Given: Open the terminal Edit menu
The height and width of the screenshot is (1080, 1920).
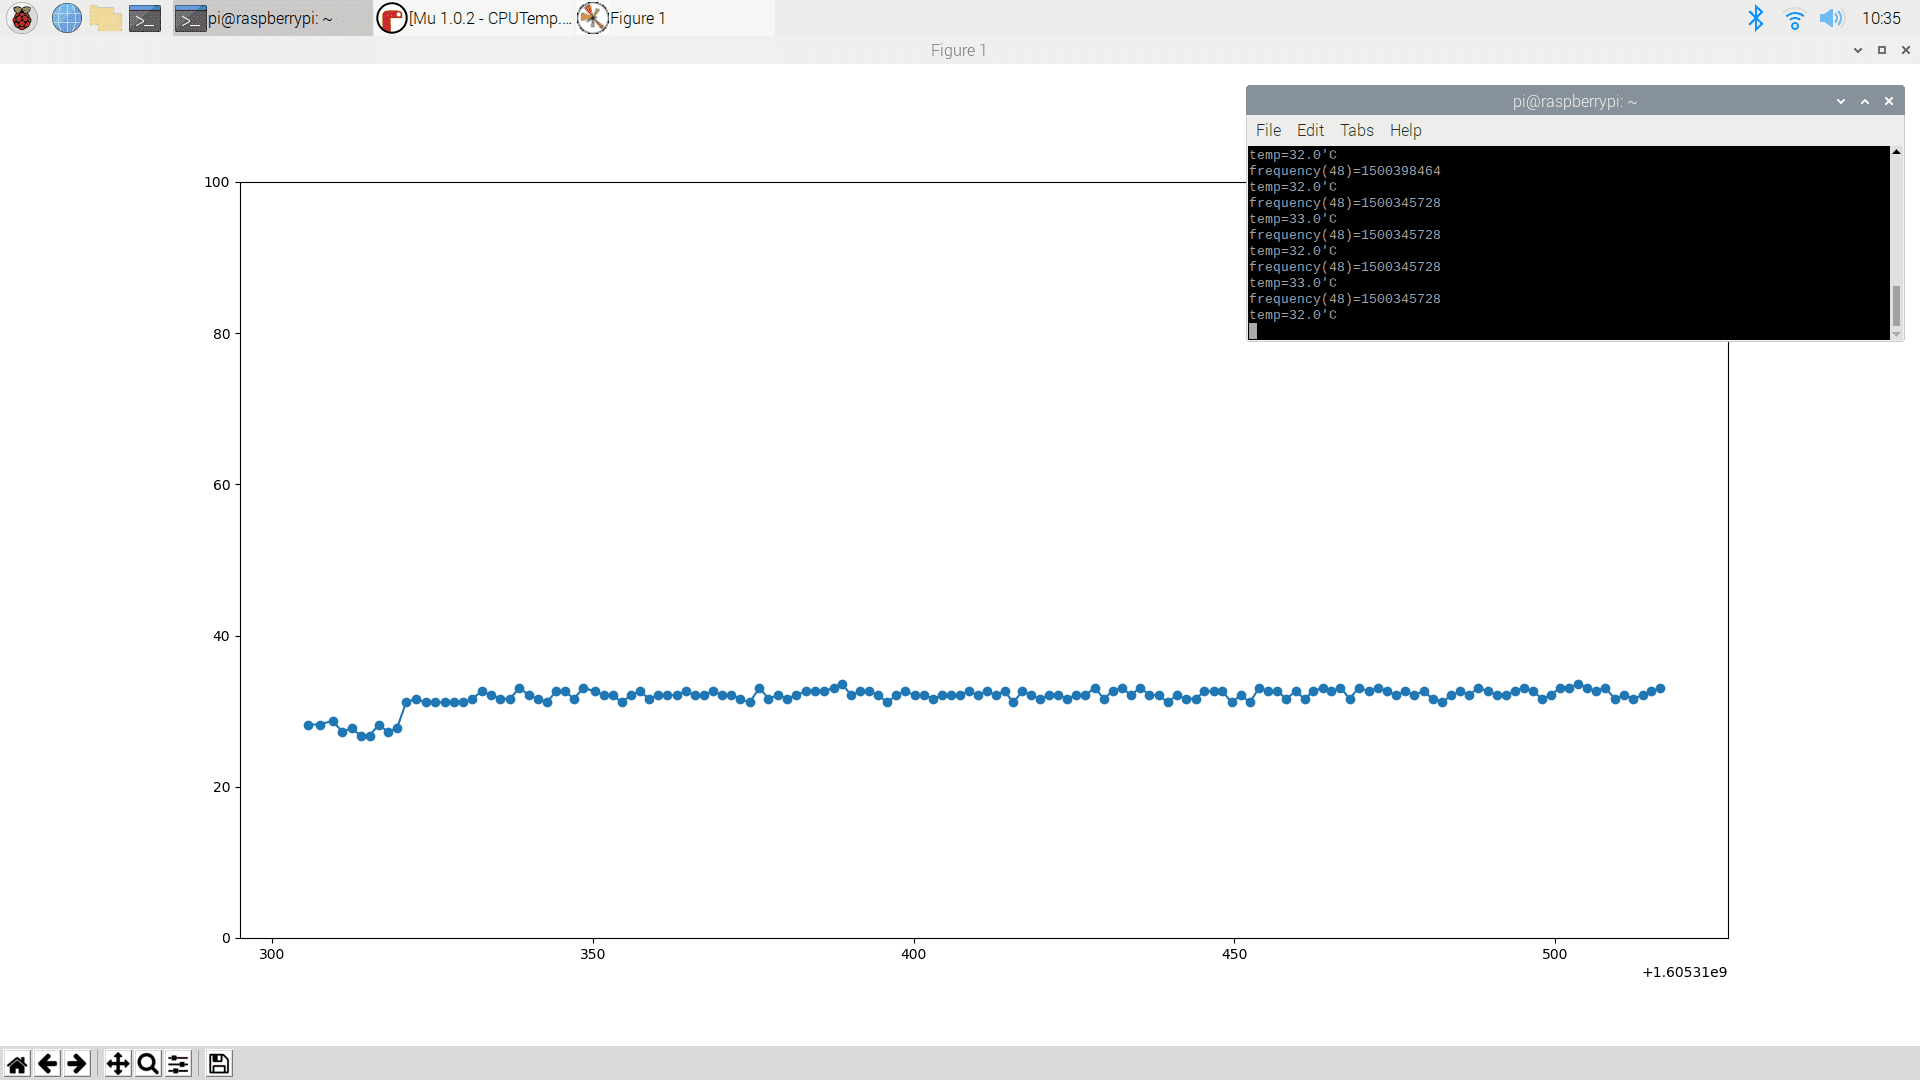Looking at the screenshot, I should click(1310, 130).
